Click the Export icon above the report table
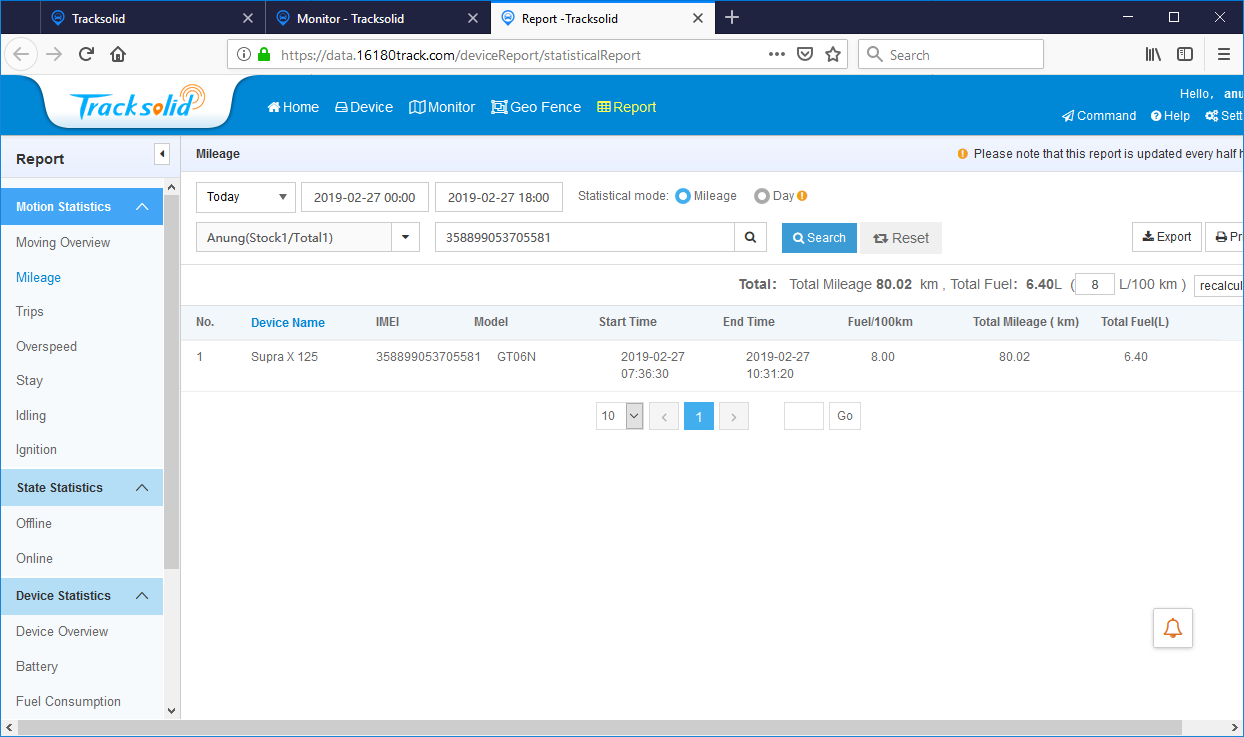The image size is (1244, 737). coord(1166,237)
